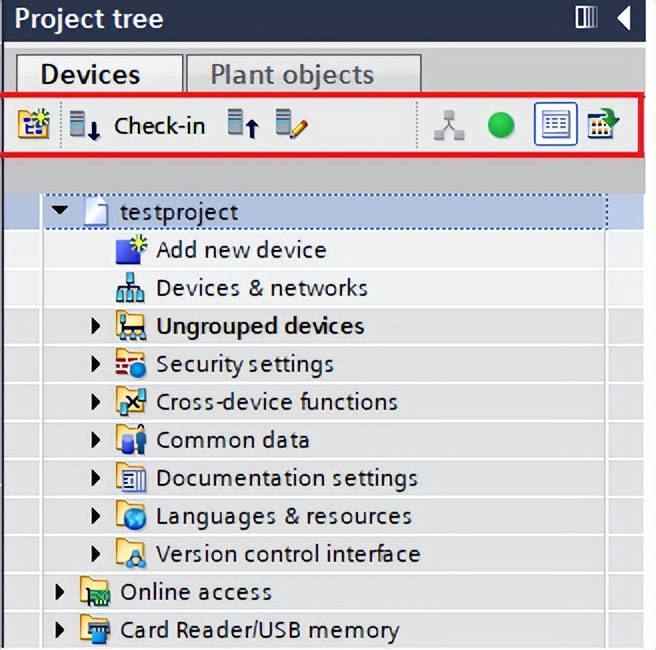
Task: Click the column layout icon in header
Action: pos(587,18)
